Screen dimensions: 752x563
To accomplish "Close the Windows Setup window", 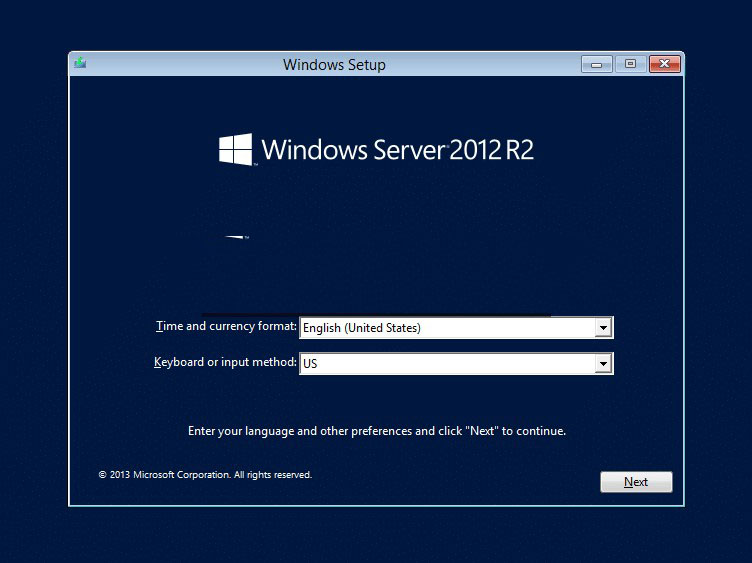I will [665, 64].
